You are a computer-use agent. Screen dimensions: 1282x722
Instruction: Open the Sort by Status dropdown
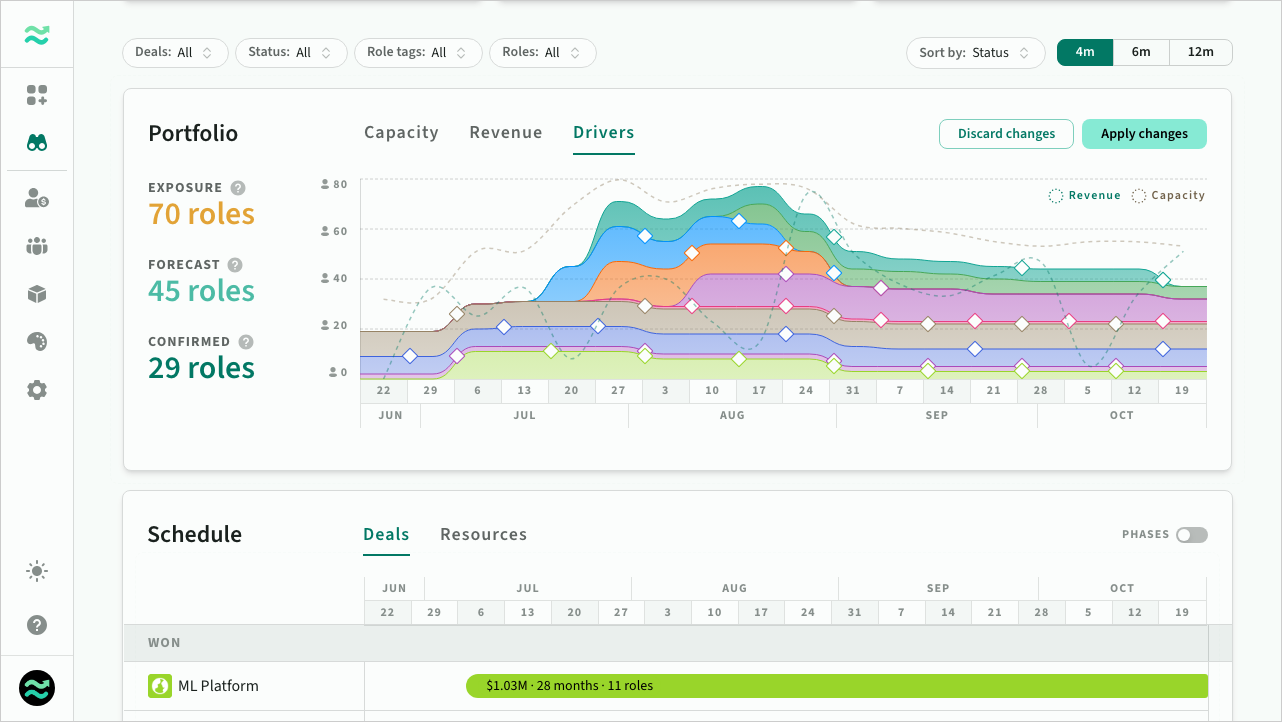(x=975, y=53)
